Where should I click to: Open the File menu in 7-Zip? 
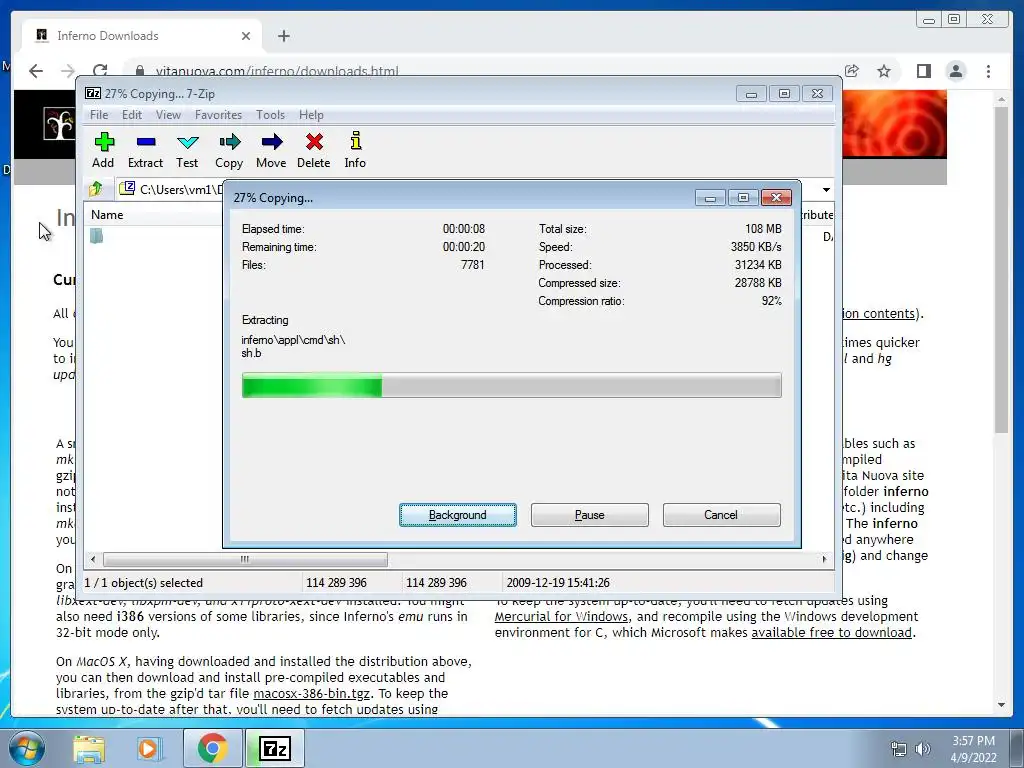click(99, 115)
